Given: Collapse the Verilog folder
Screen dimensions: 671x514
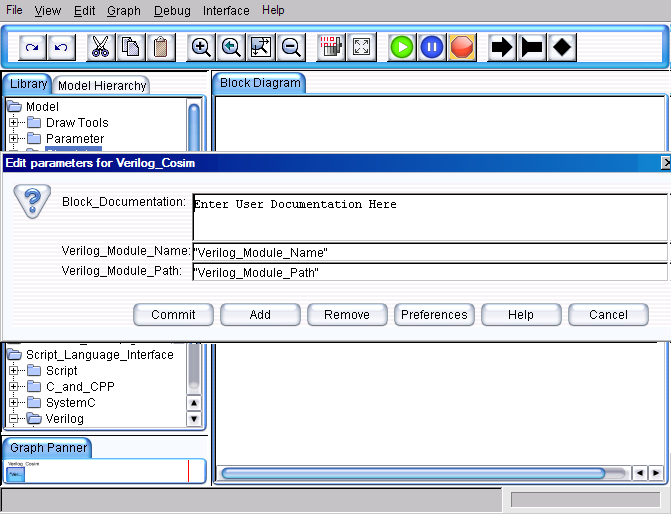Looking at the screenshot, I should [x=13, y=419].
